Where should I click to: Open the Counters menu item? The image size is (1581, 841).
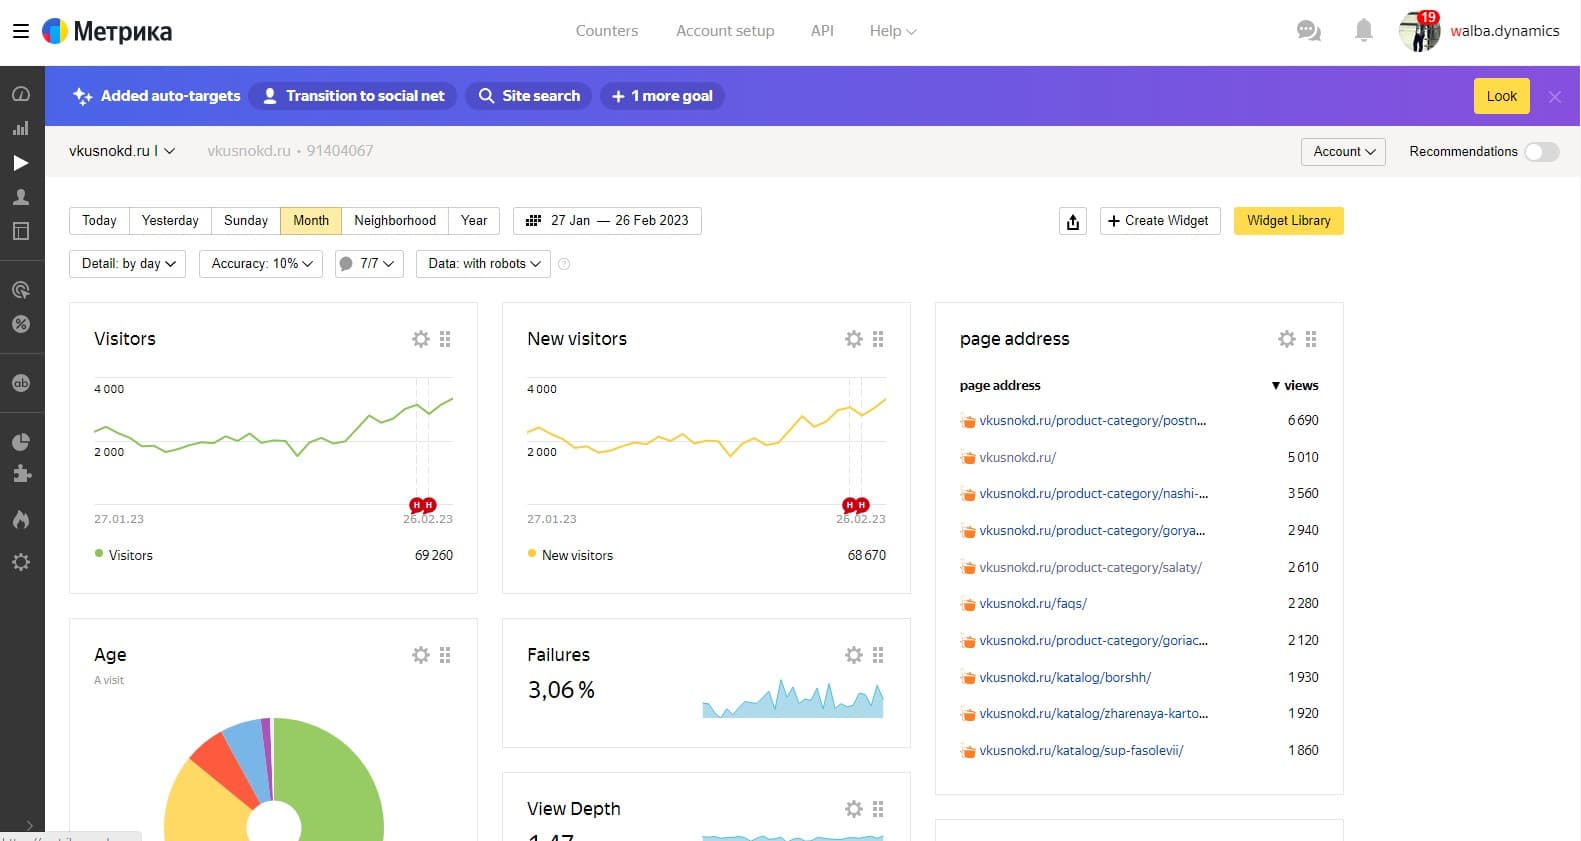coord(606,31)
